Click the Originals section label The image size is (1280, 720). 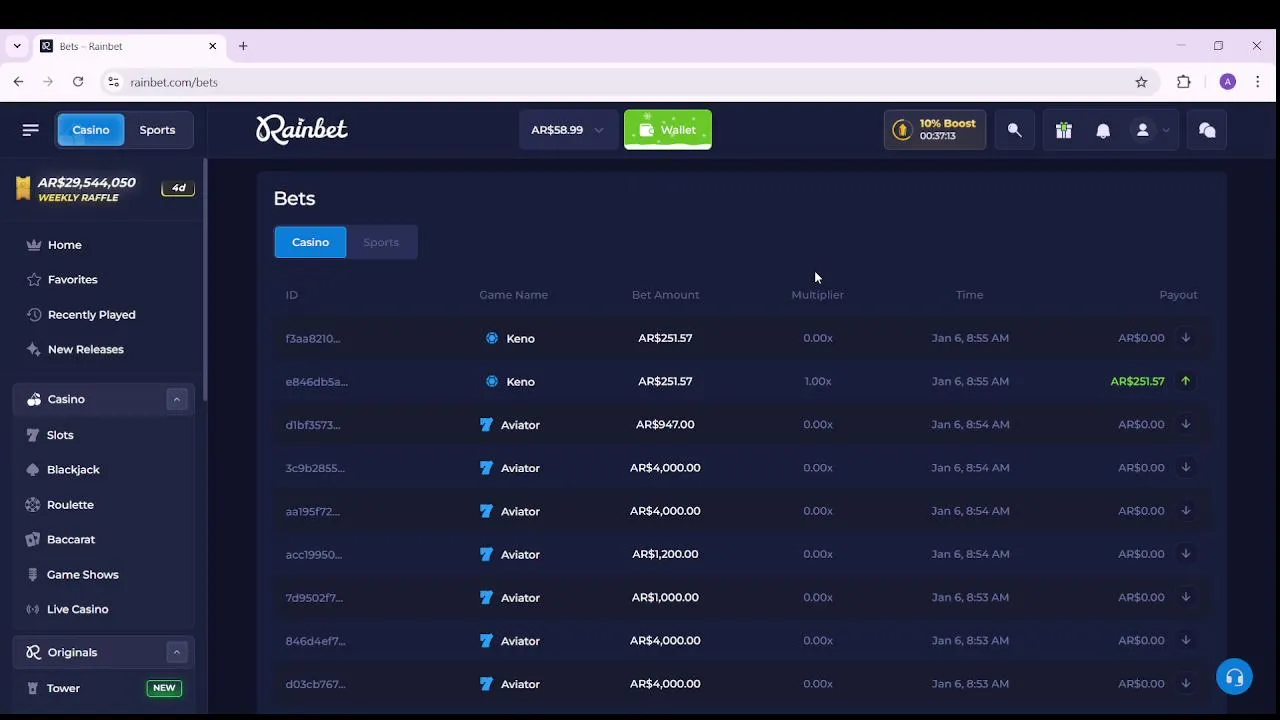tap(72, 652)
